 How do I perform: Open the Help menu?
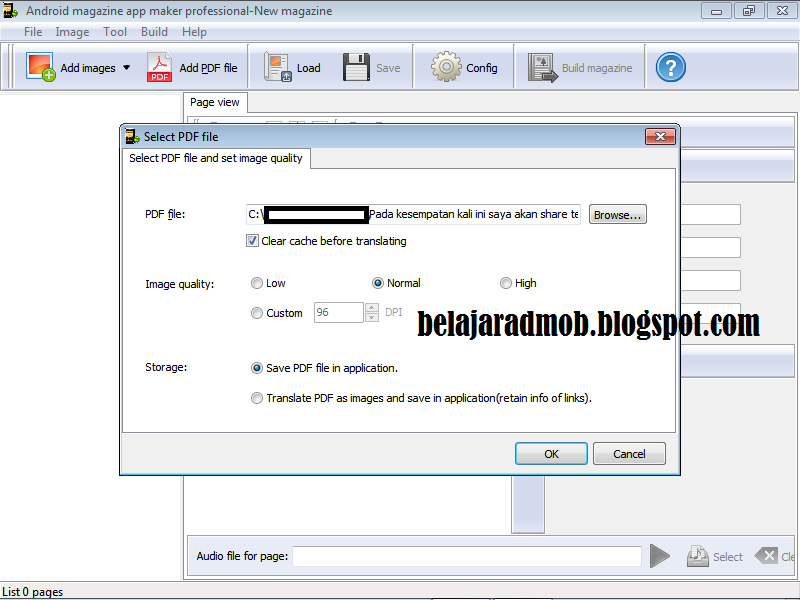pyautogui.click(x=194, y=32)
